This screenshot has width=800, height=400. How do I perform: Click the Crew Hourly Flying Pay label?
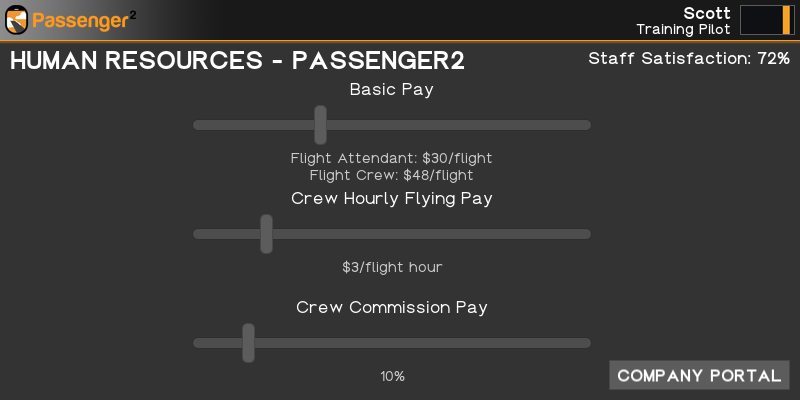(391, 198)
